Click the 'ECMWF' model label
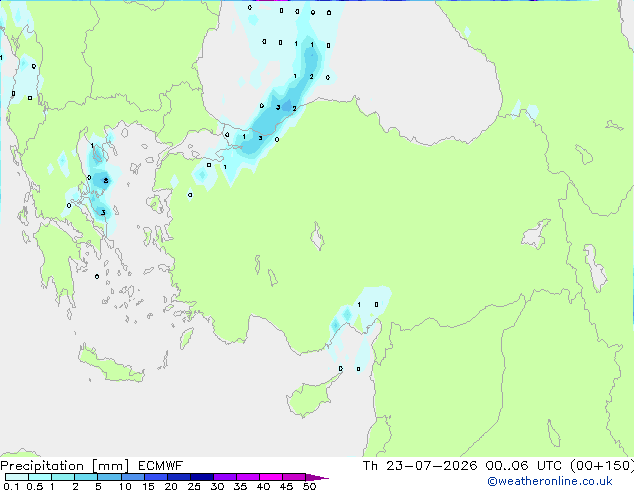634x490 pixels. 161,466
